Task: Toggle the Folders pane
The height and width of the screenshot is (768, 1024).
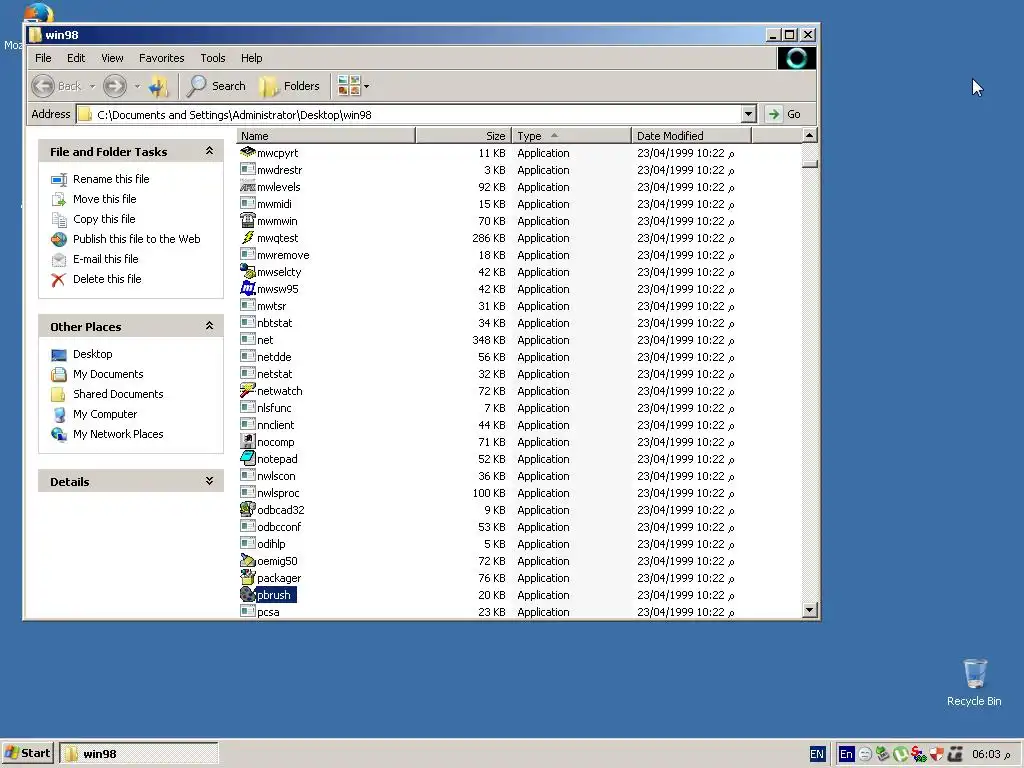Action: point(289,86)
